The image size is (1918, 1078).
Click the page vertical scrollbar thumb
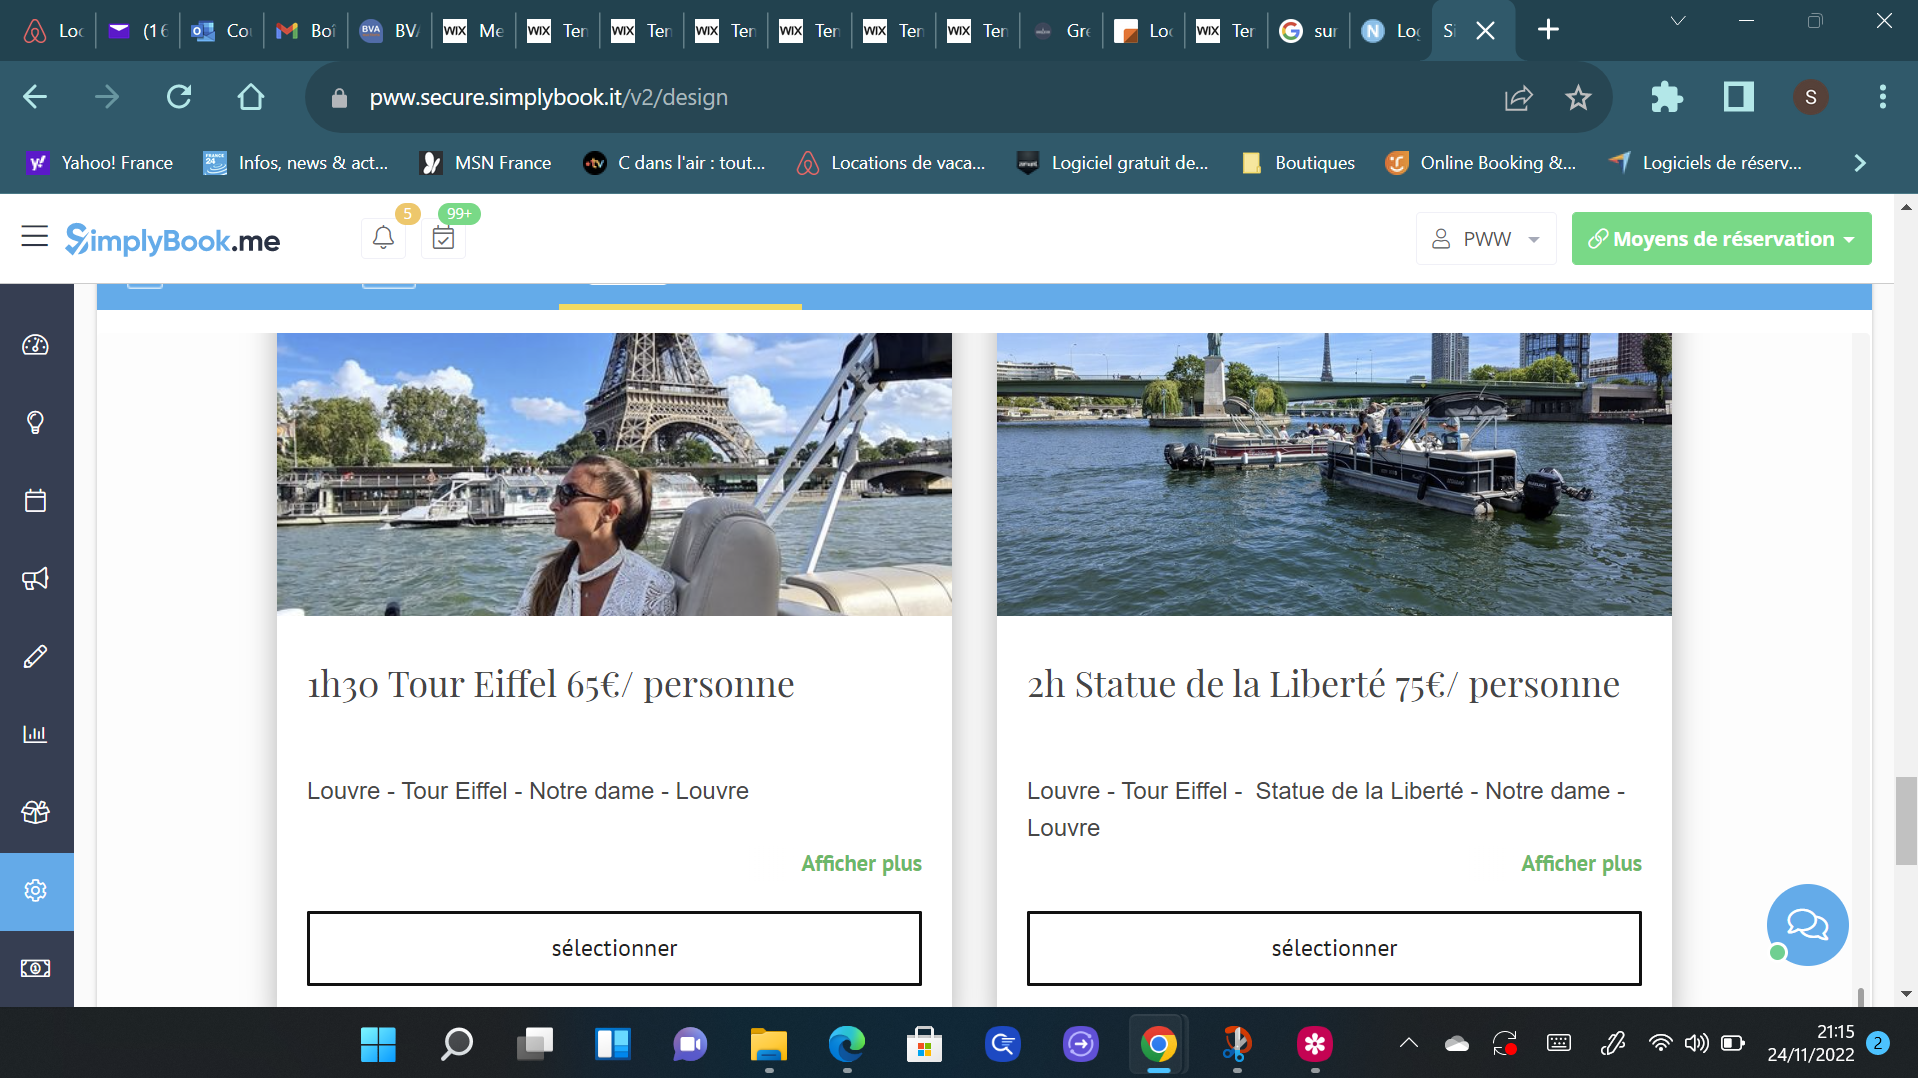click(x=1905, y=820)
